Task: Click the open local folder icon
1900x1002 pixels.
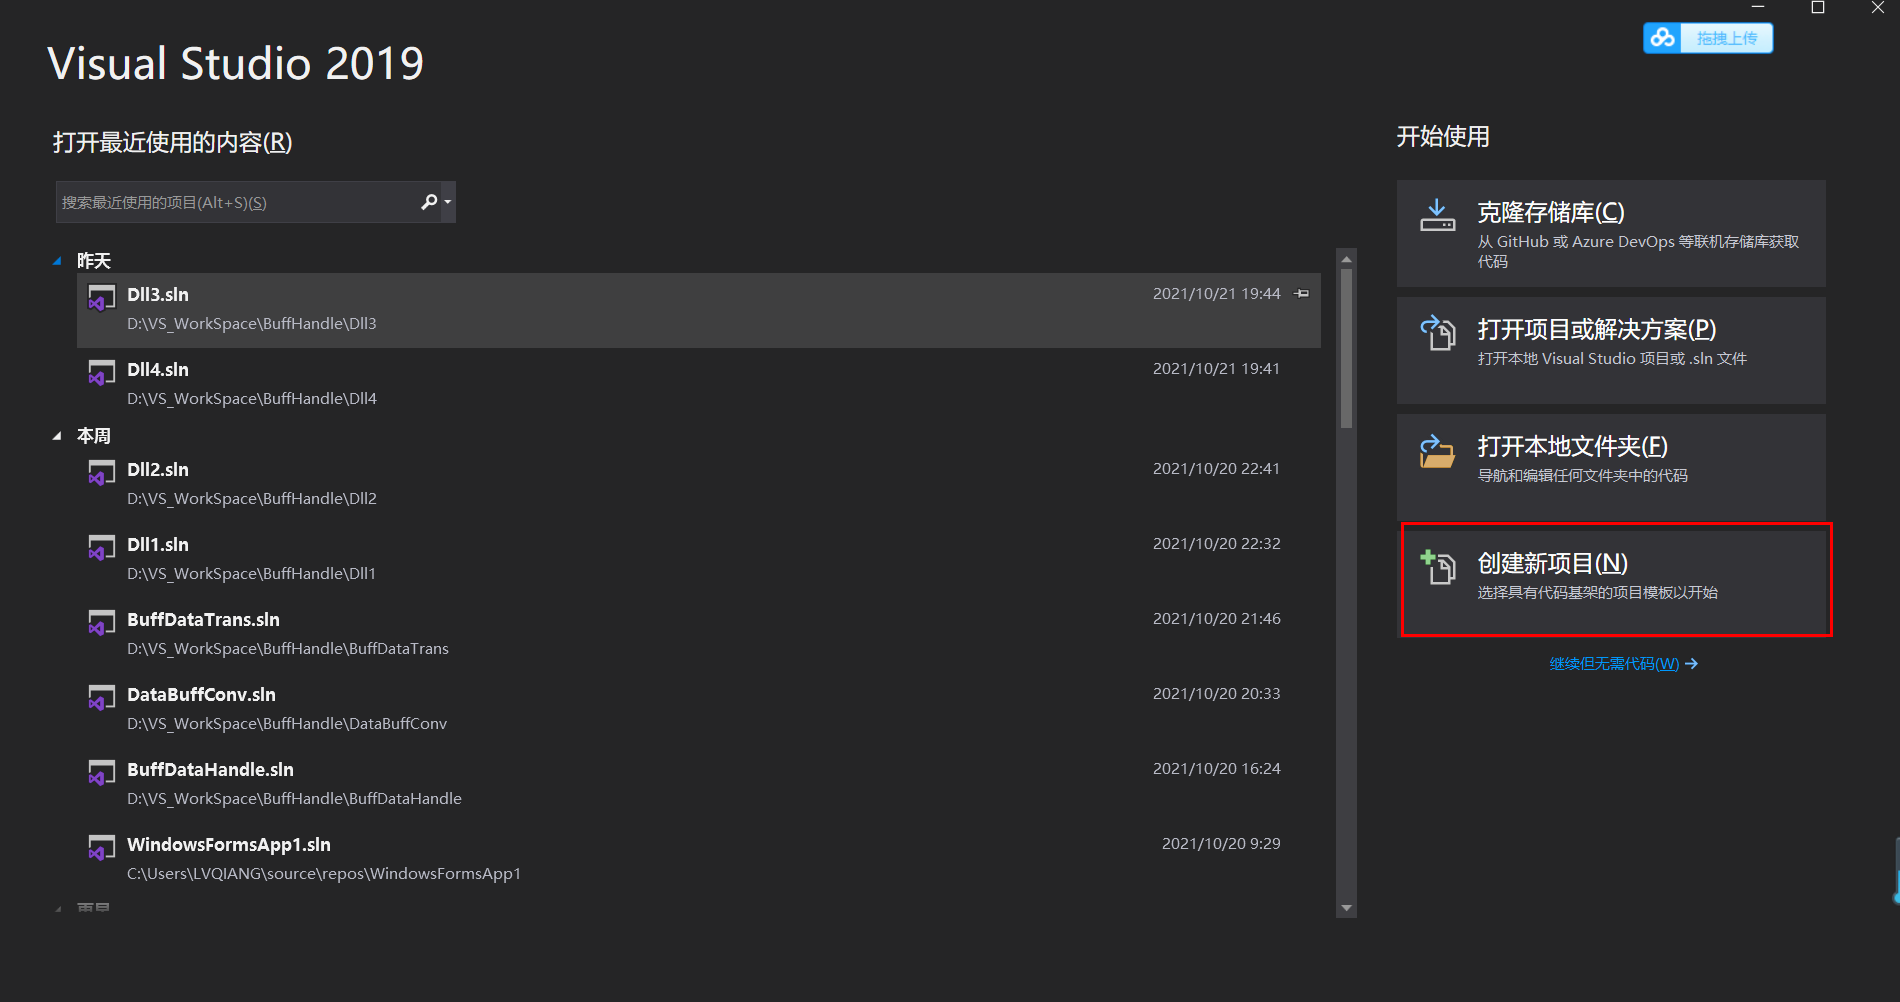Action: 1437,452
